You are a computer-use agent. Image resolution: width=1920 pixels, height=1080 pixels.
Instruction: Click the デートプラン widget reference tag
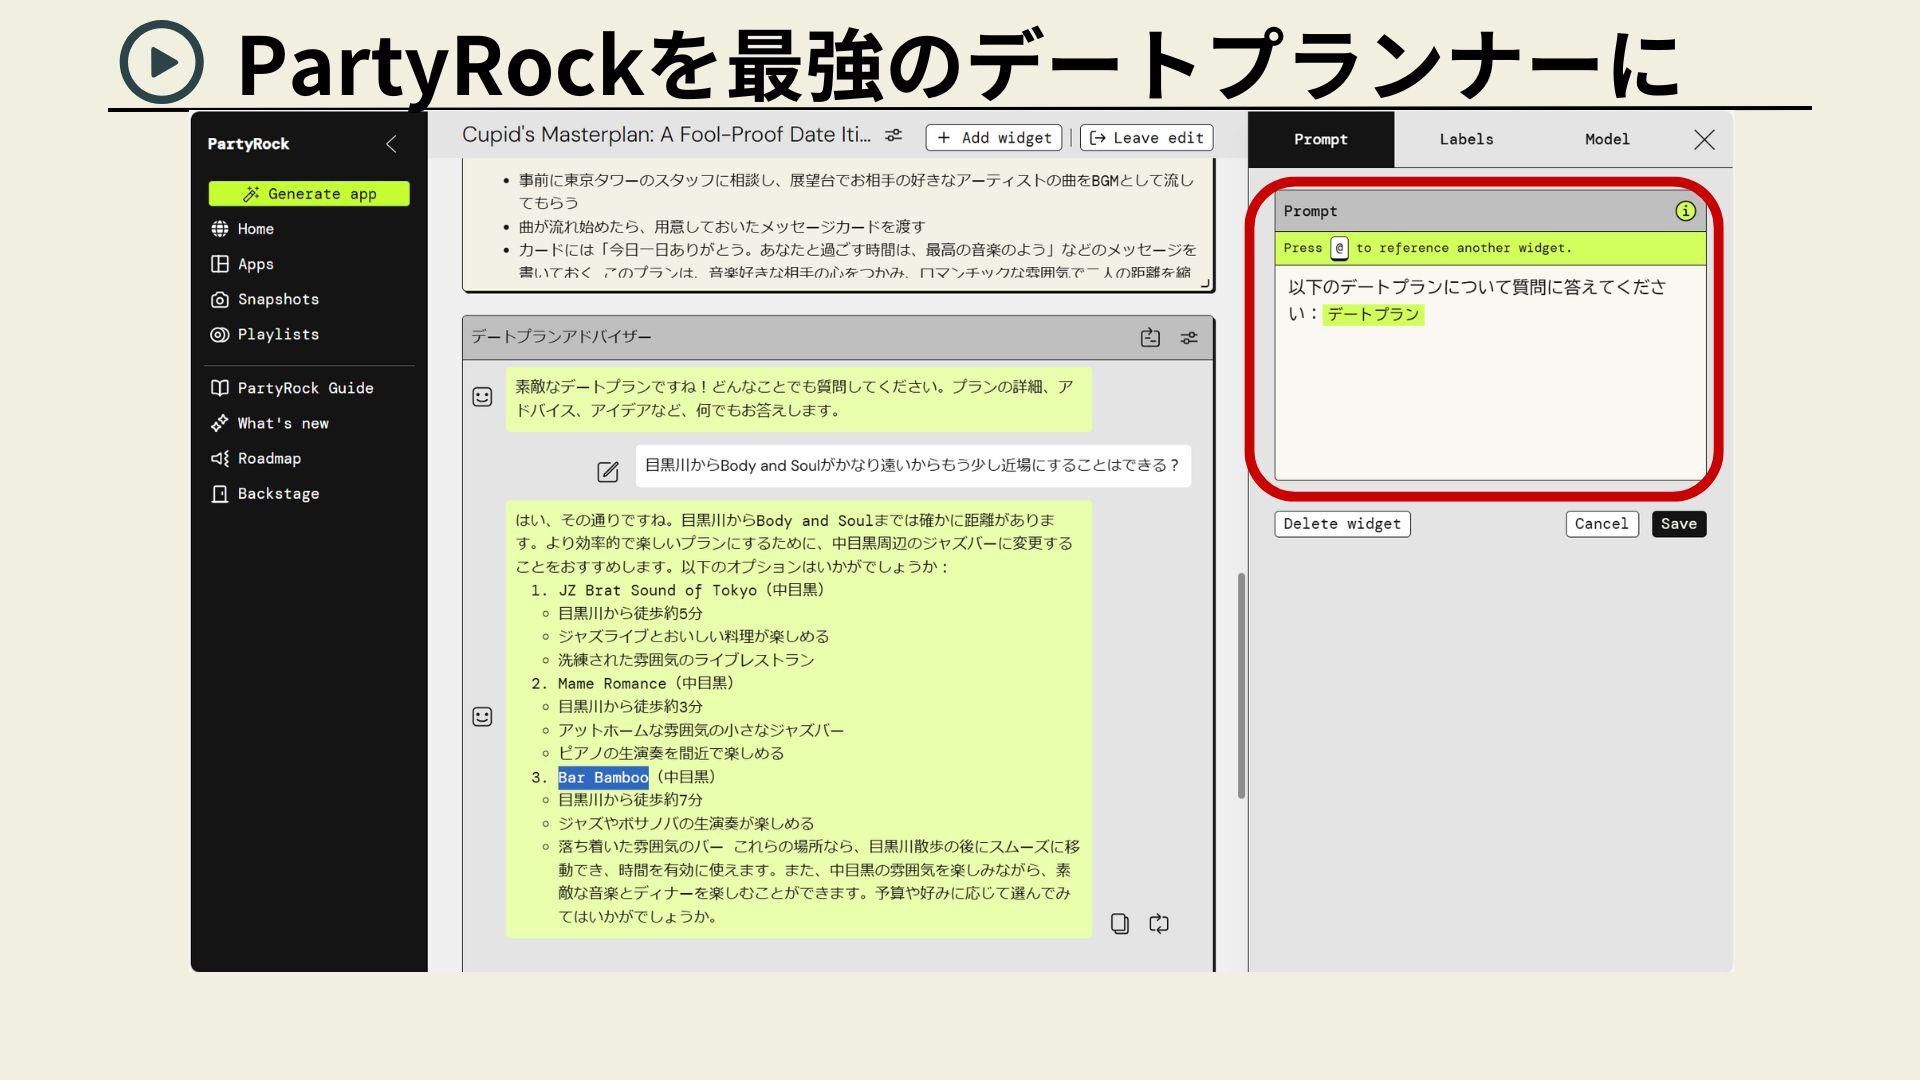pos(1373,314)
